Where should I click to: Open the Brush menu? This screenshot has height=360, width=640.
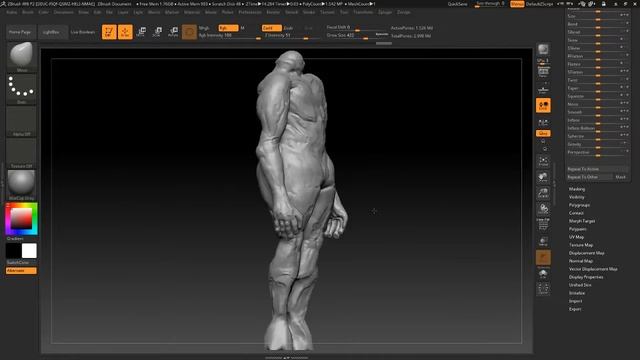pyautogui.click(x=28, y=12)
